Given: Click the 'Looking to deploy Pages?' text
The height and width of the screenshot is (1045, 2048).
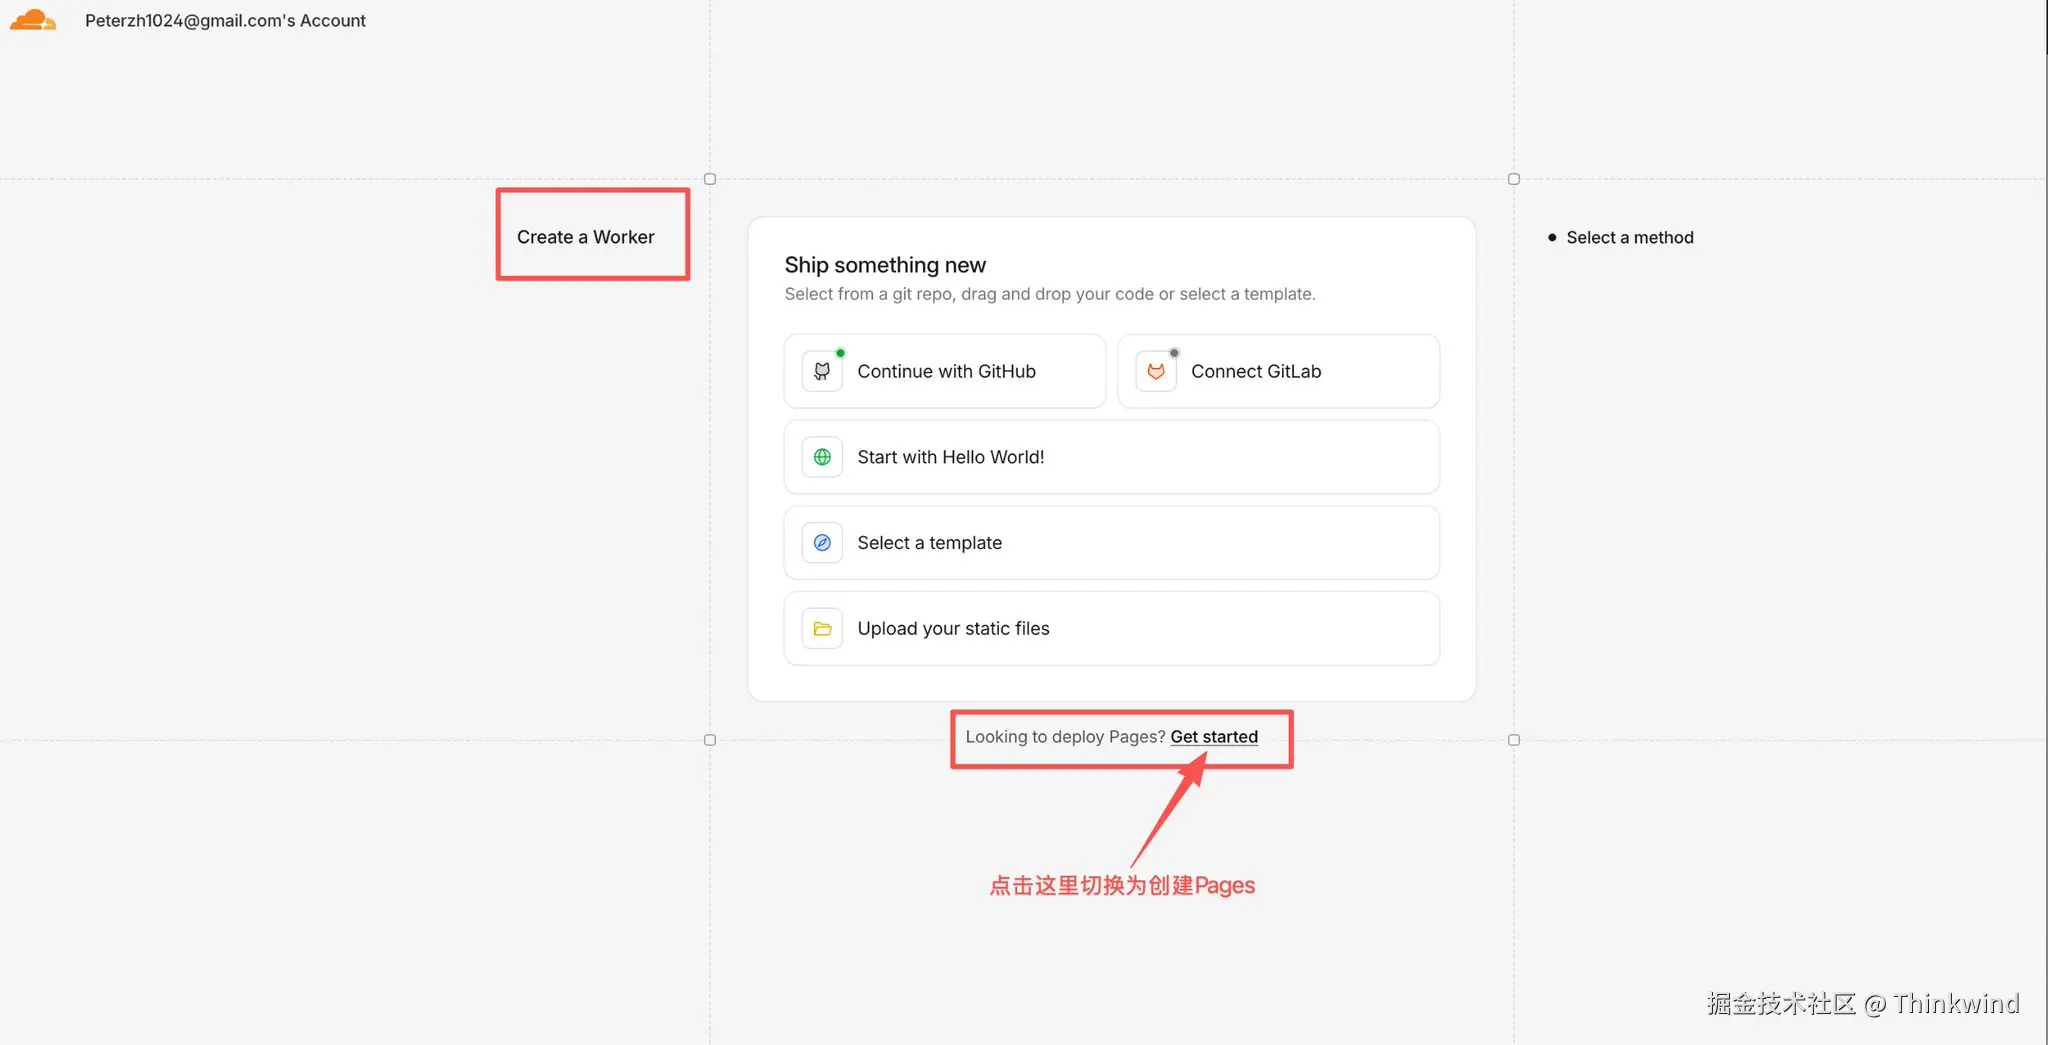Looking at the screenshot, I should tap(1065, 737).
